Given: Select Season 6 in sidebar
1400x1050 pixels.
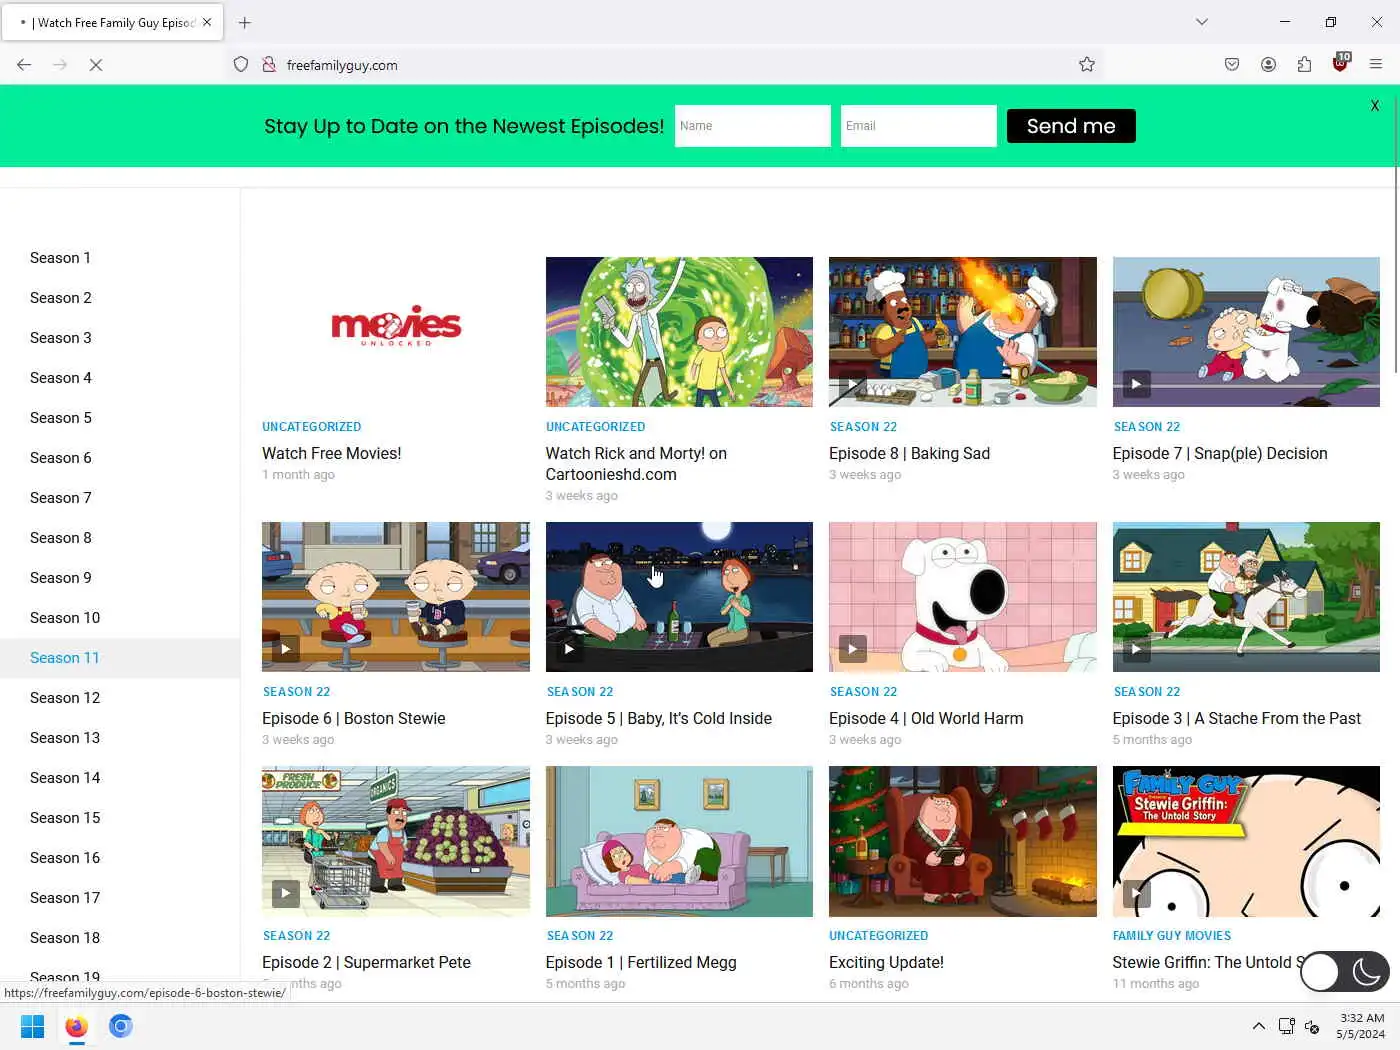Looking at the screenshot, I should (61, 458).
